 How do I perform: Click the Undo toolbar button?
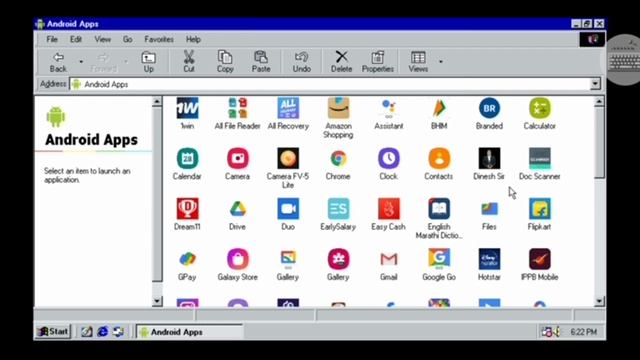click(x=302, y=62)
